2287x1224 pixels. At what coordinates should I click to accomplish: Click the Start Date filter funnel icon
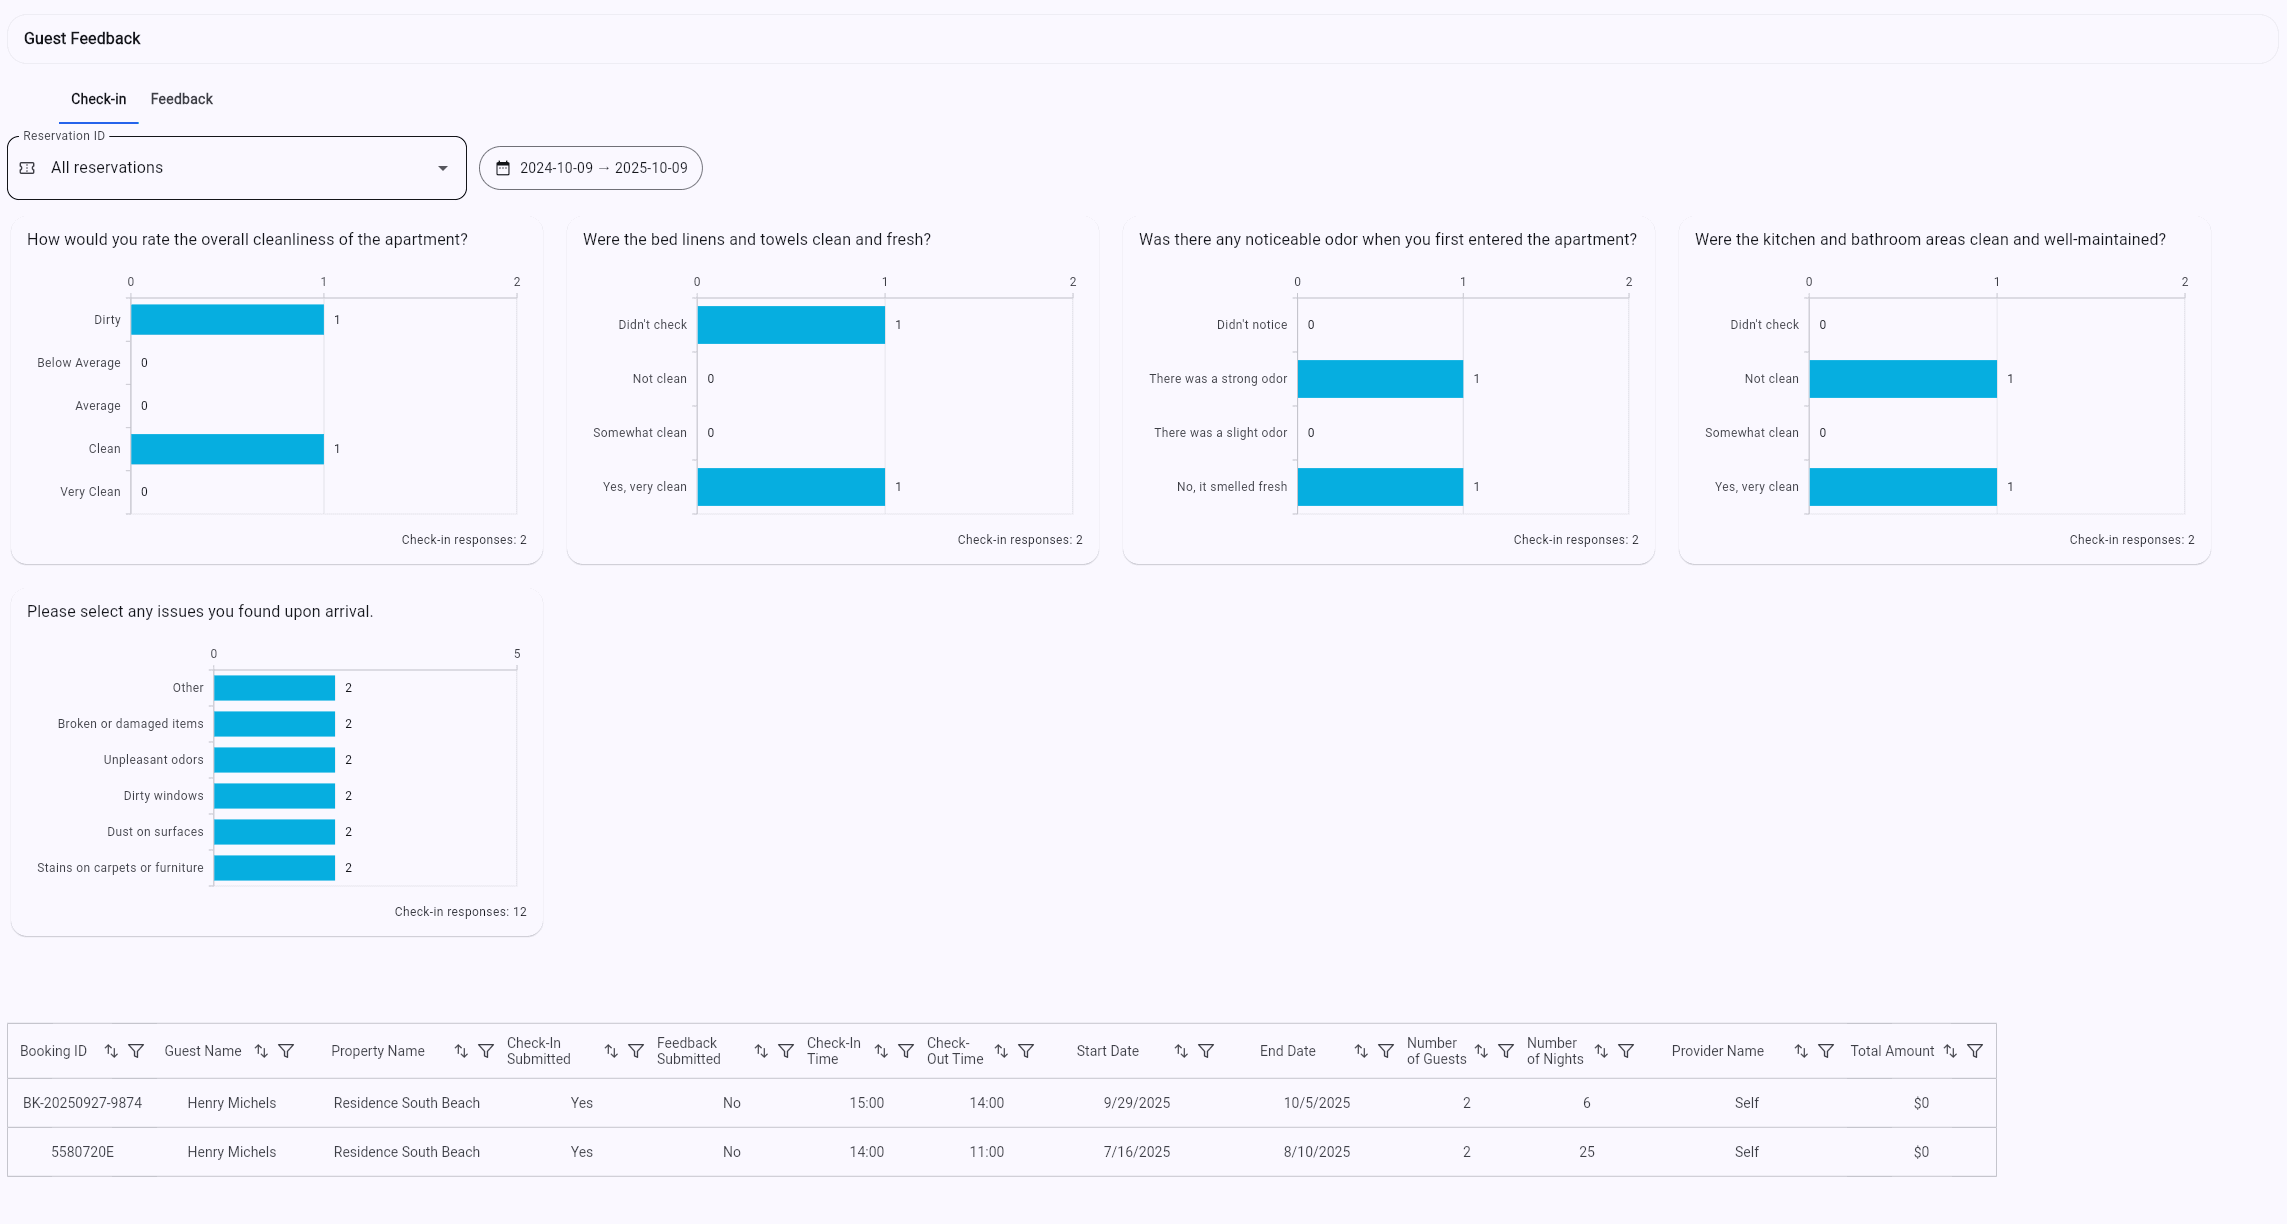pyautogui.click(x=1206, y=1051)
